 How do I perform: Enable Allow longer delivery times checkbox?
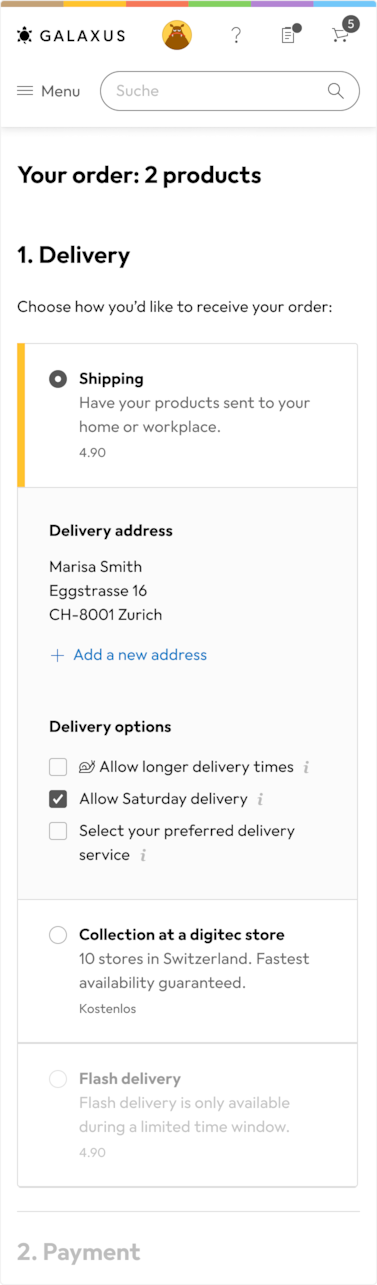click(58, 767)
